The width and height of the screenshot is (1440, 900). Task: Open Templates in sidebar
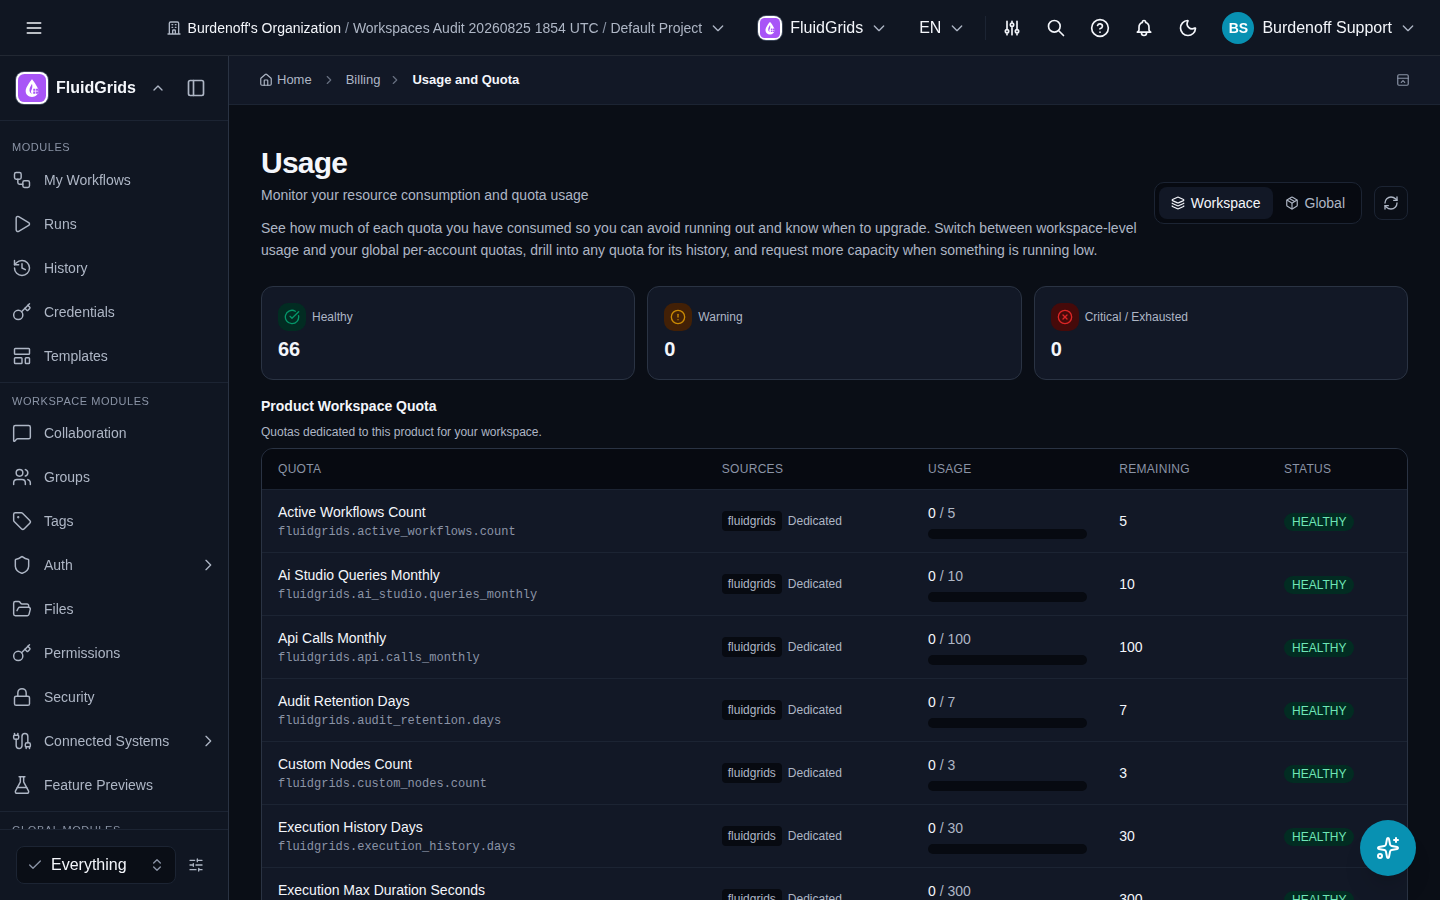114,356
